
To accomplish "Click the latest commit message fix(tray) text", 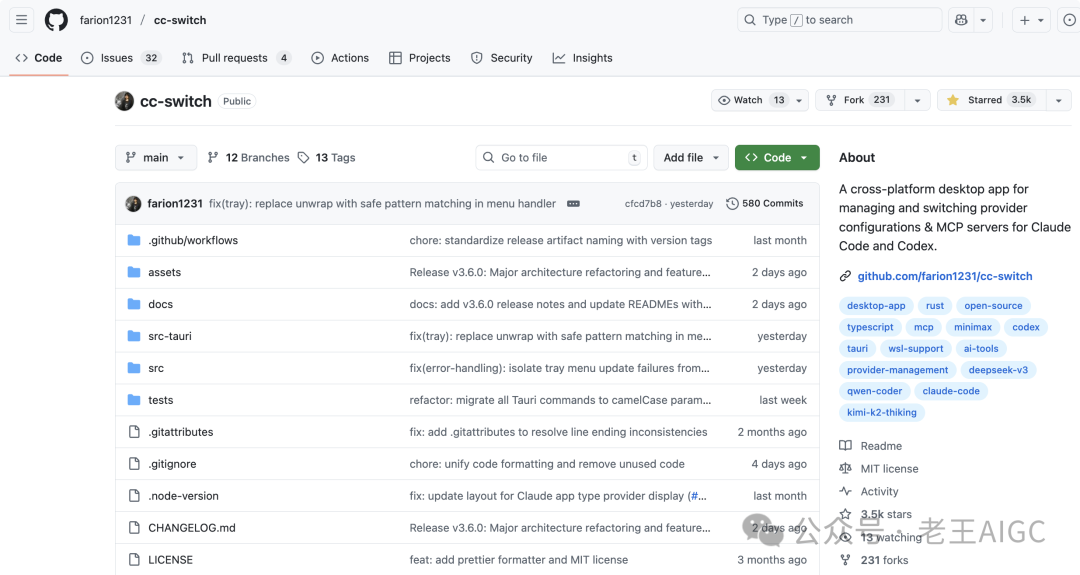I will tap(382, 204).
